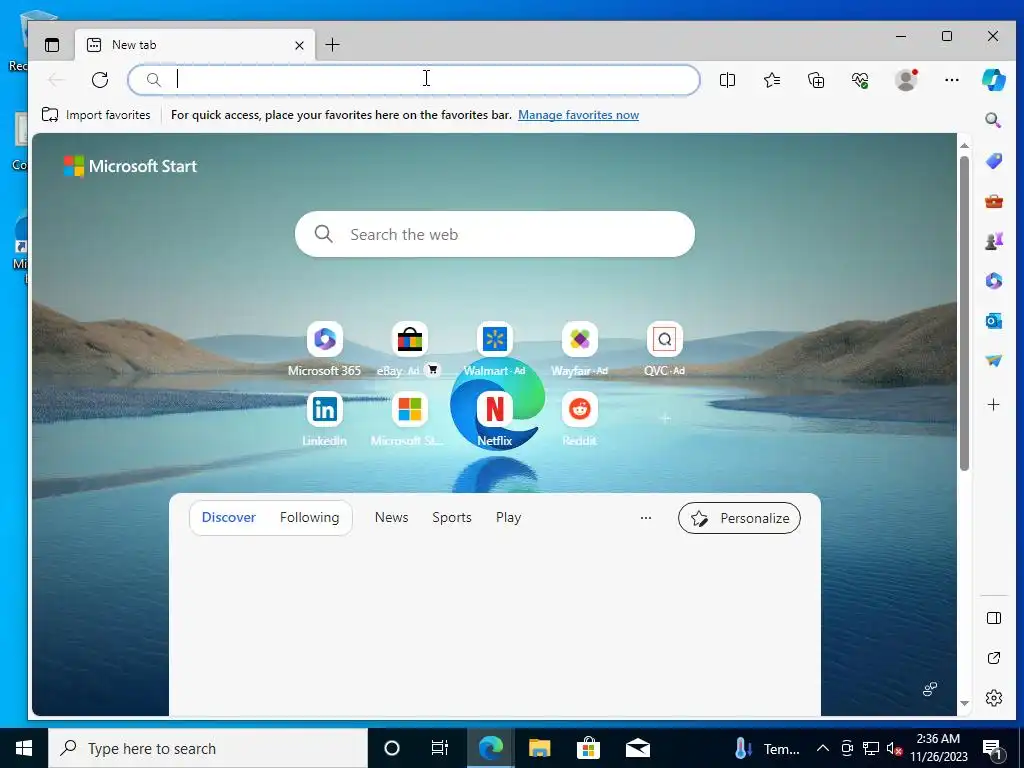The image size is (1024, 768).
Task: Open sidebar Outlook icon
Action: click(993, 321)
